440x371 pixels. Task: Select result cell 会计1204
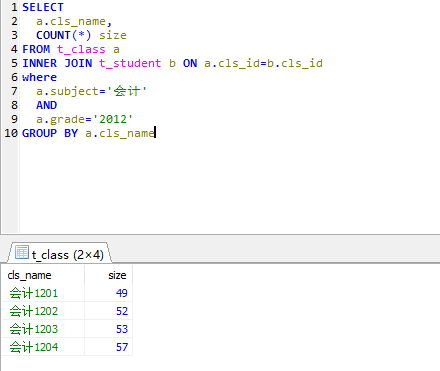[x=43, y=347]
